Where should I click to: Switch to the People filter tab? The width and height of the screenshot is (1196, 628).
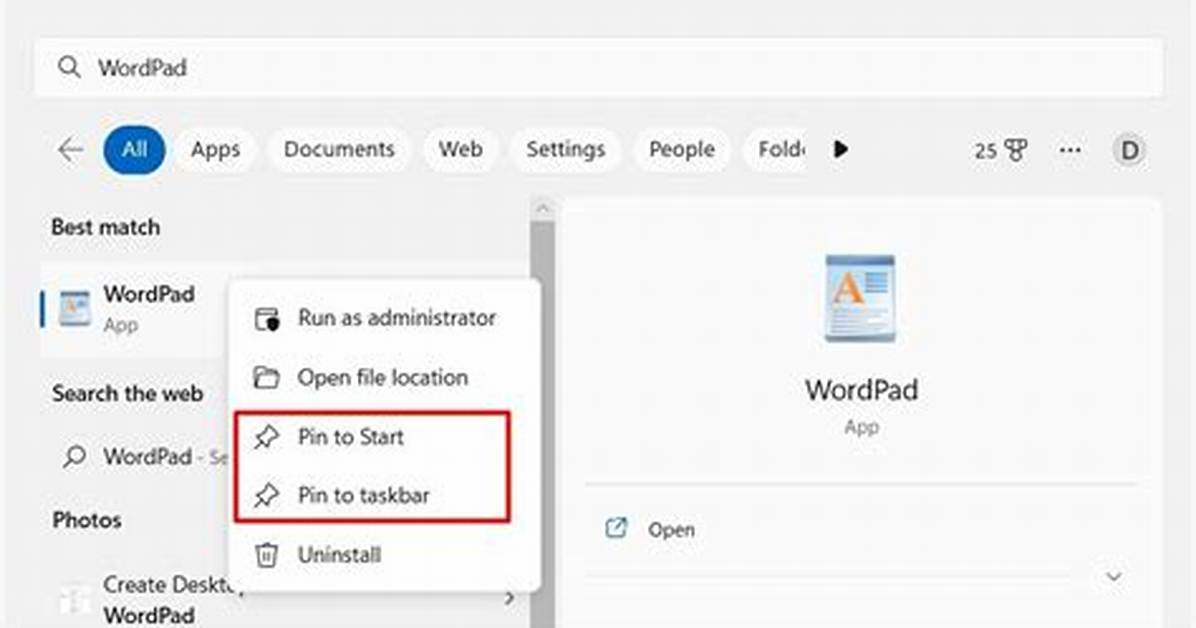pos(682,150)
